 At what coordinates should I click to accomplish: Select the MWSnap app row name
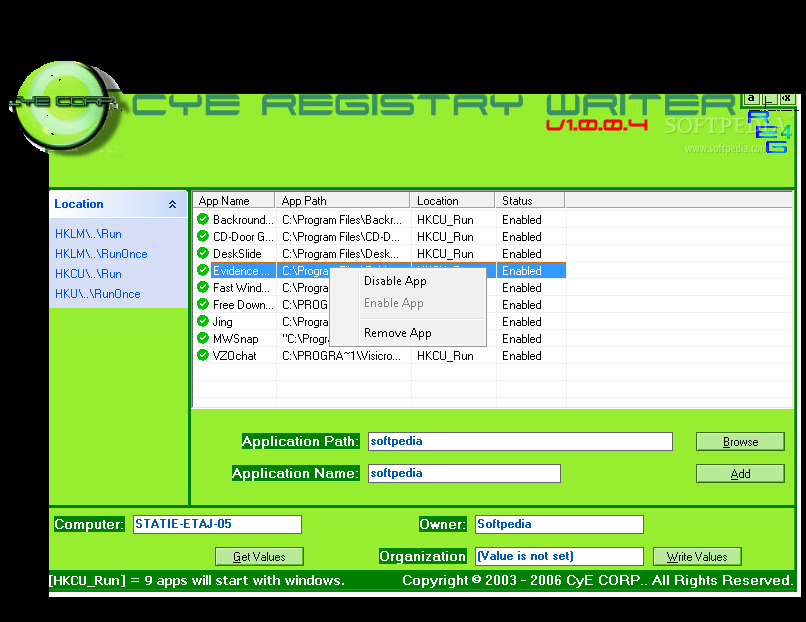(x=235, y=339)
